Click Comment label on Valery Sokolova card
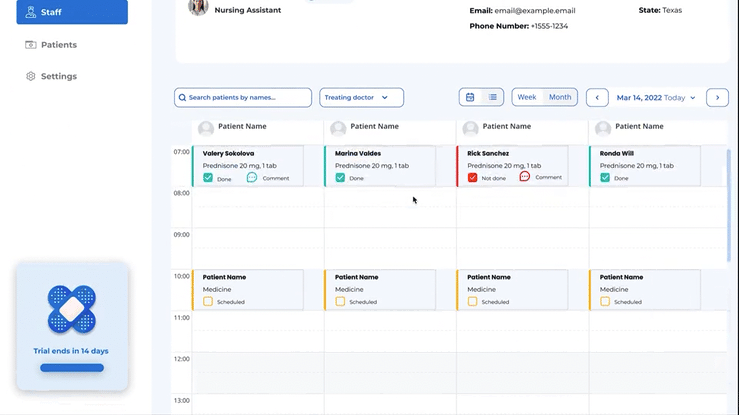This screenshot has height=415, width=739. pyautogui.click(x=276, y=178)
